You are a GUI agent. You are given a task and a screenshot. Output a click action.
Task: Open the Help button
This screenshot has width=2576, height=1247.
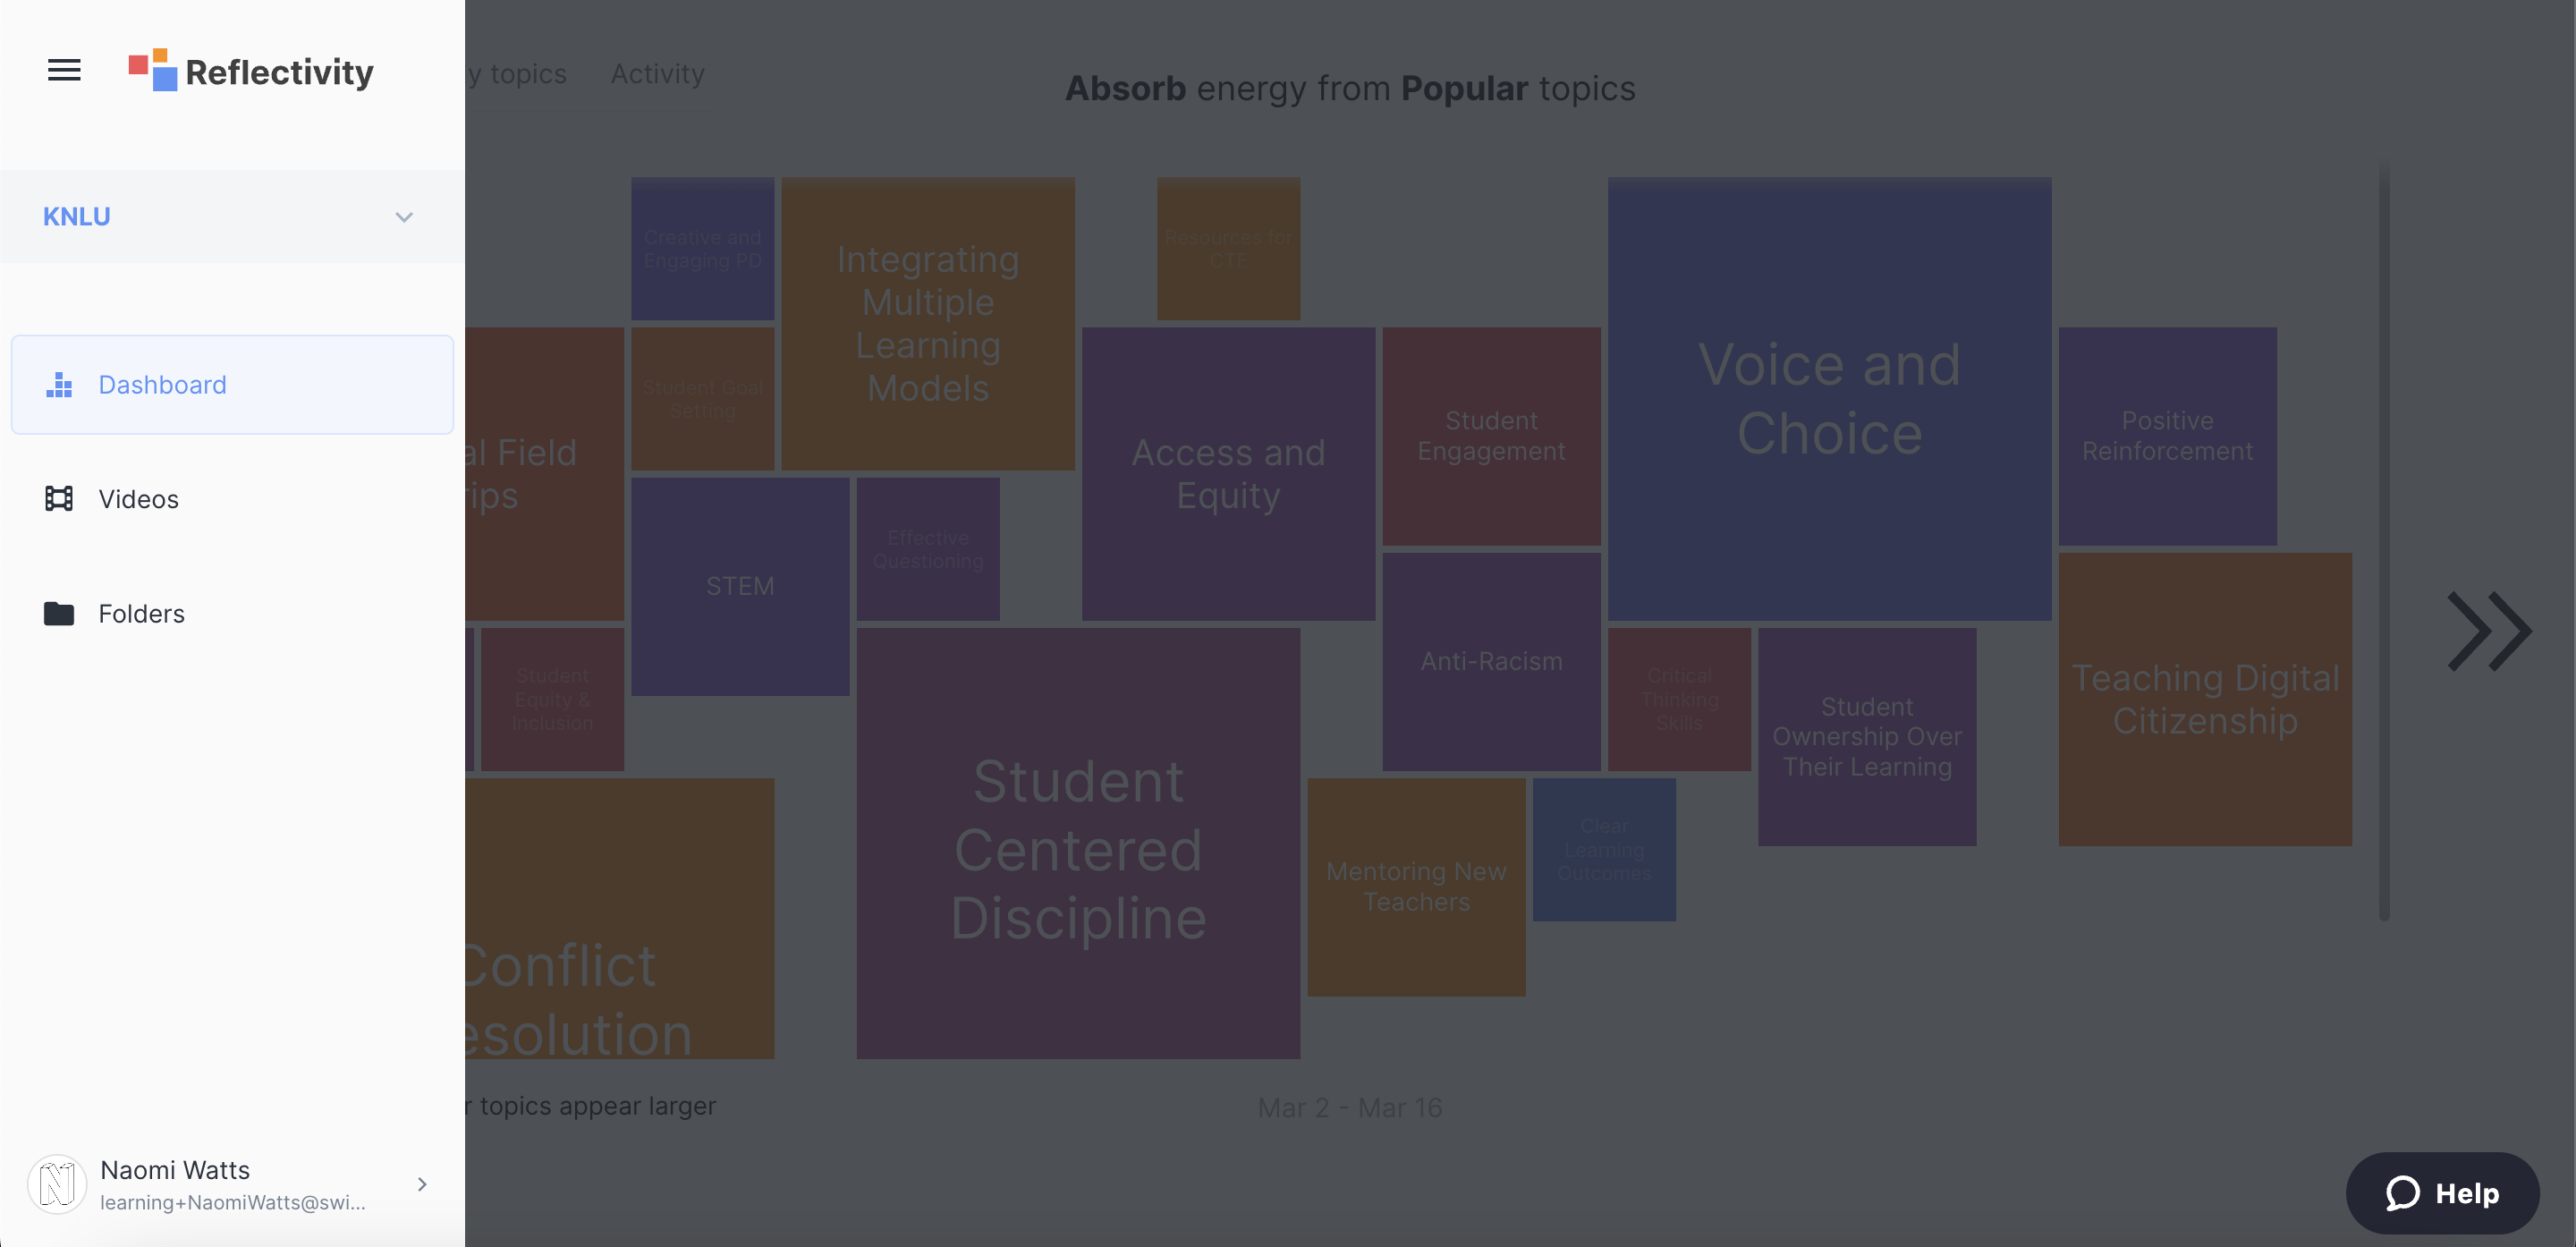coord(2442,1193)
